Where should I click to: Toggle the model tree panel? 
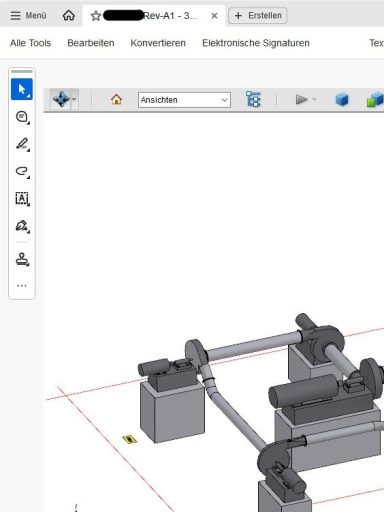pyautogui.click(x=253, y=99)
